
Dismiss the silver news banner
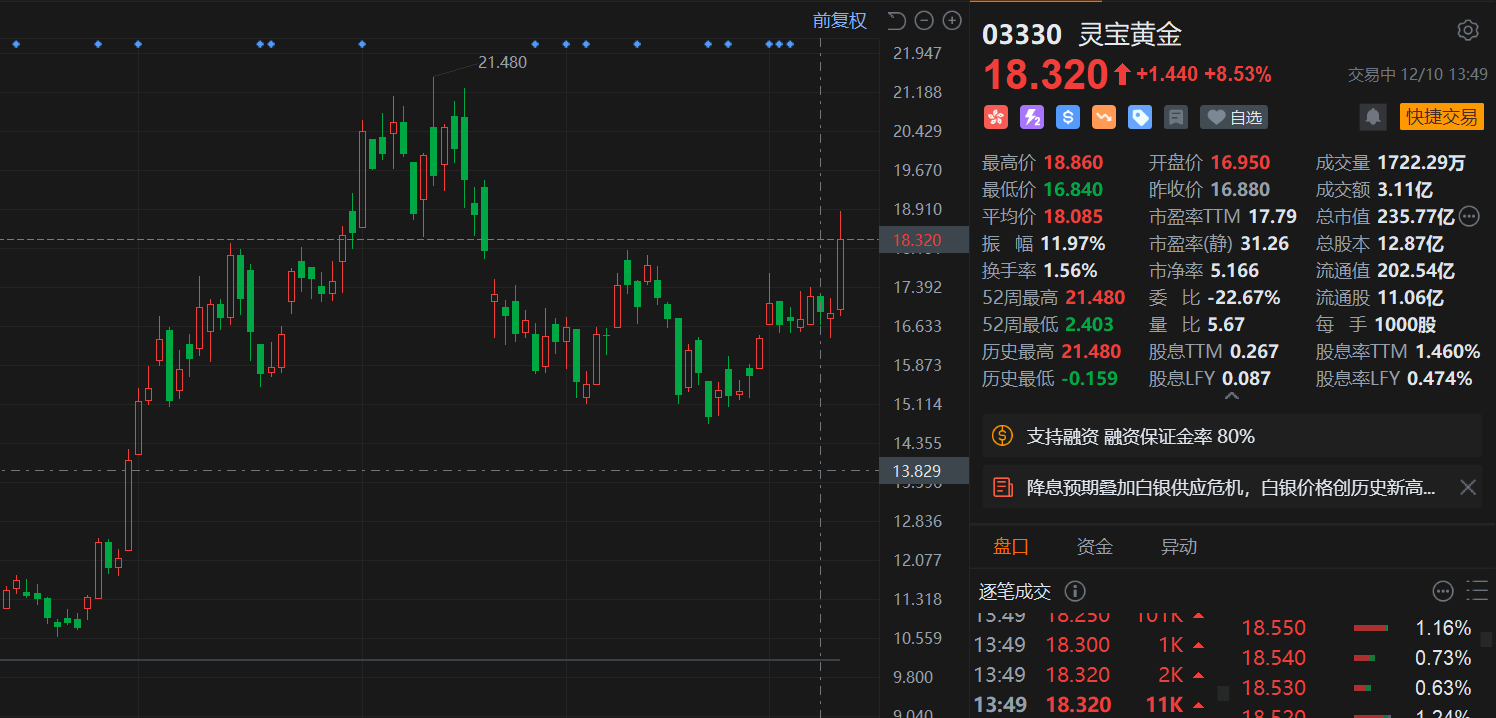click(x=1467, y=487)
